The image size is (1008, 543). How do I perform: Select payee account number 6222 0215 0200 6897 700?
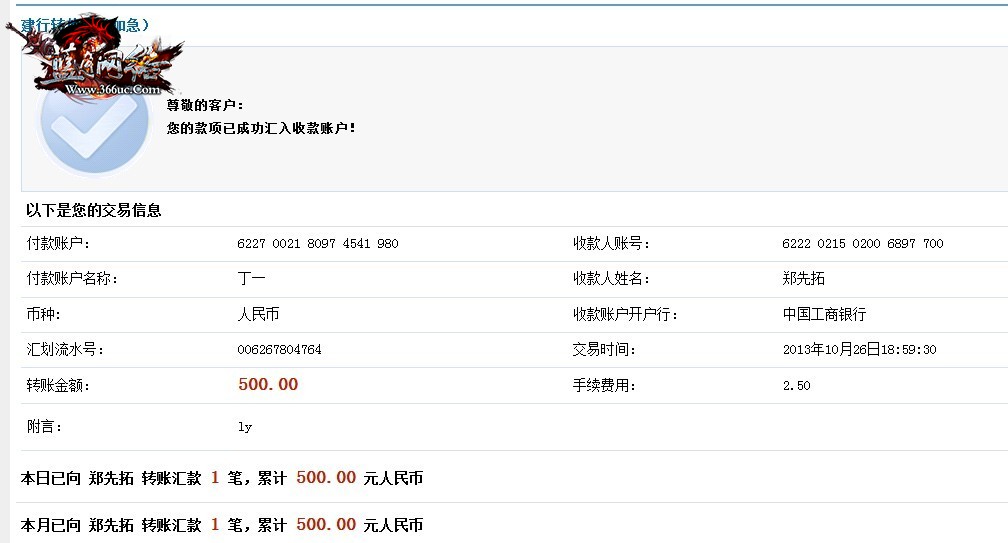point(862,244)
